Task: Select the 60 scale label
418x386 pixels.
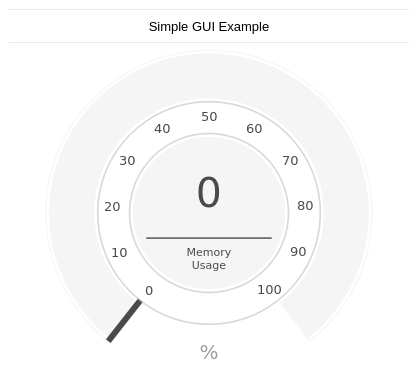Action: pyautogui.click(x=254, y=129)
